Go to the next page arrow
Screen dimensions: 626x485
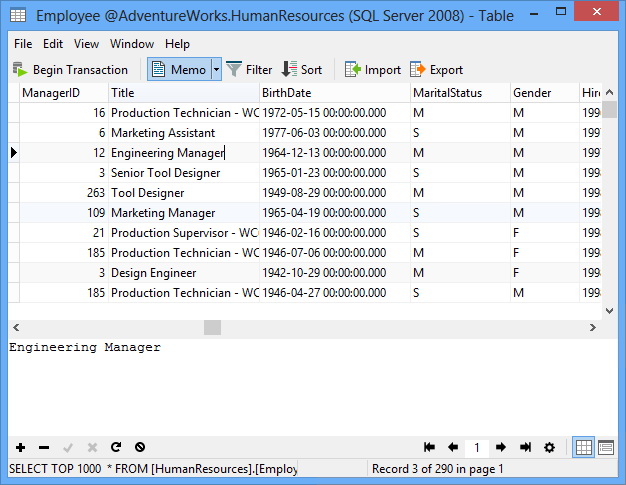pos(501,448)
